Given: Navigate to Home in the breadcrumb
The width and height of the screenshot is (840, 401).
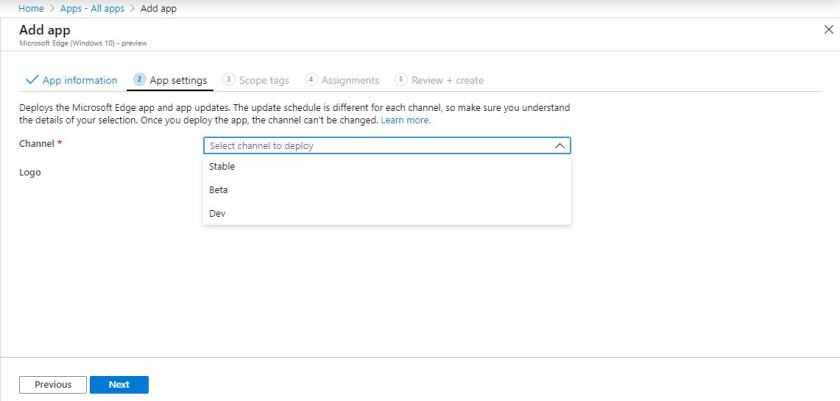Looking at the screenshot, I should point(31,9).
